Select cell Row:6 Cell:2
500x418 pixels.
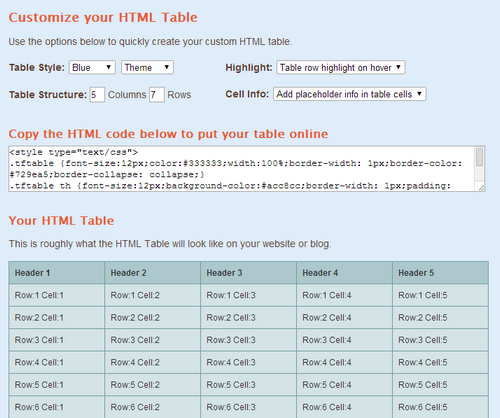coord(153,407)
